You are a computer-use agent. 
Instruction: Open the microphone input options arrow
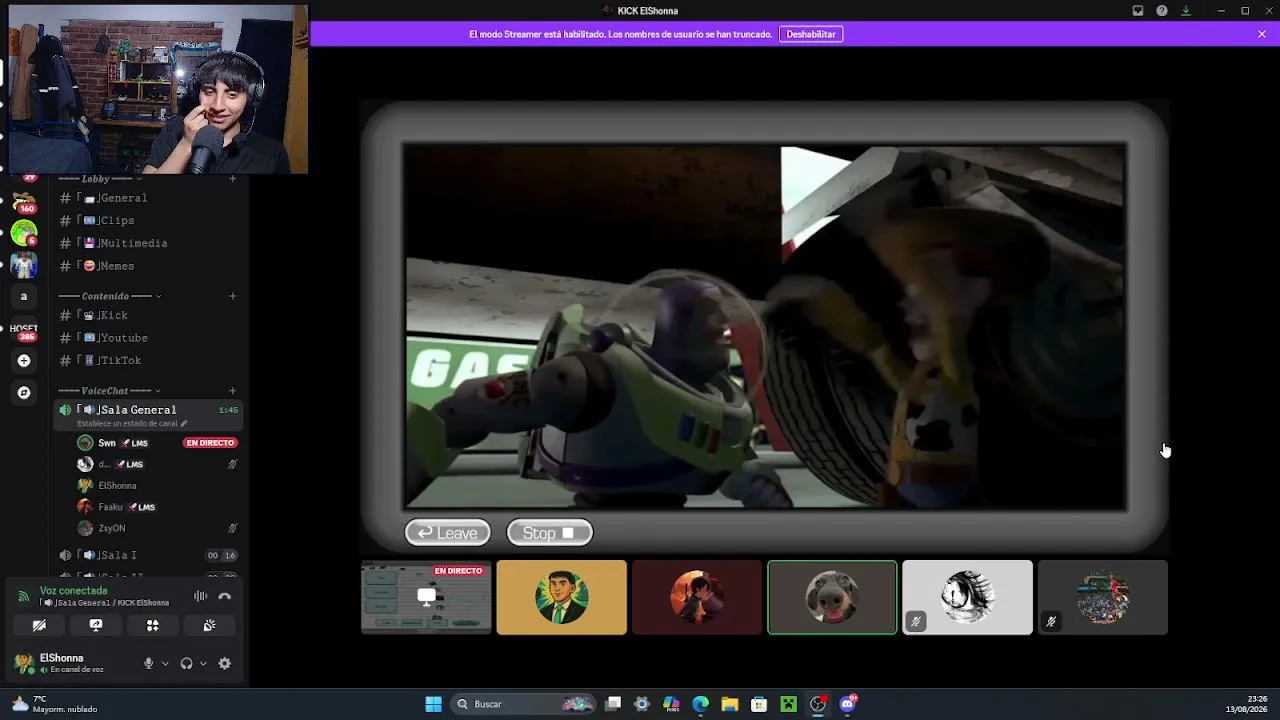pyautogui.click(x=165, y=663)
